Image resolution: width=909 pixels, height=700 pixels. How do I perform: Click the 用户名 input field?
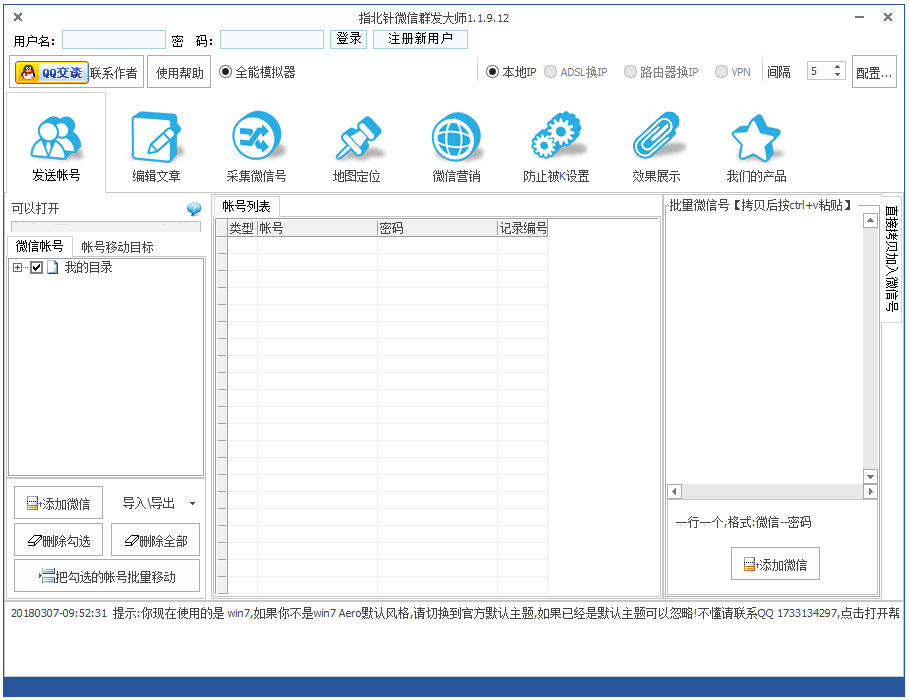pyautogui.click(x=113, y=39)
